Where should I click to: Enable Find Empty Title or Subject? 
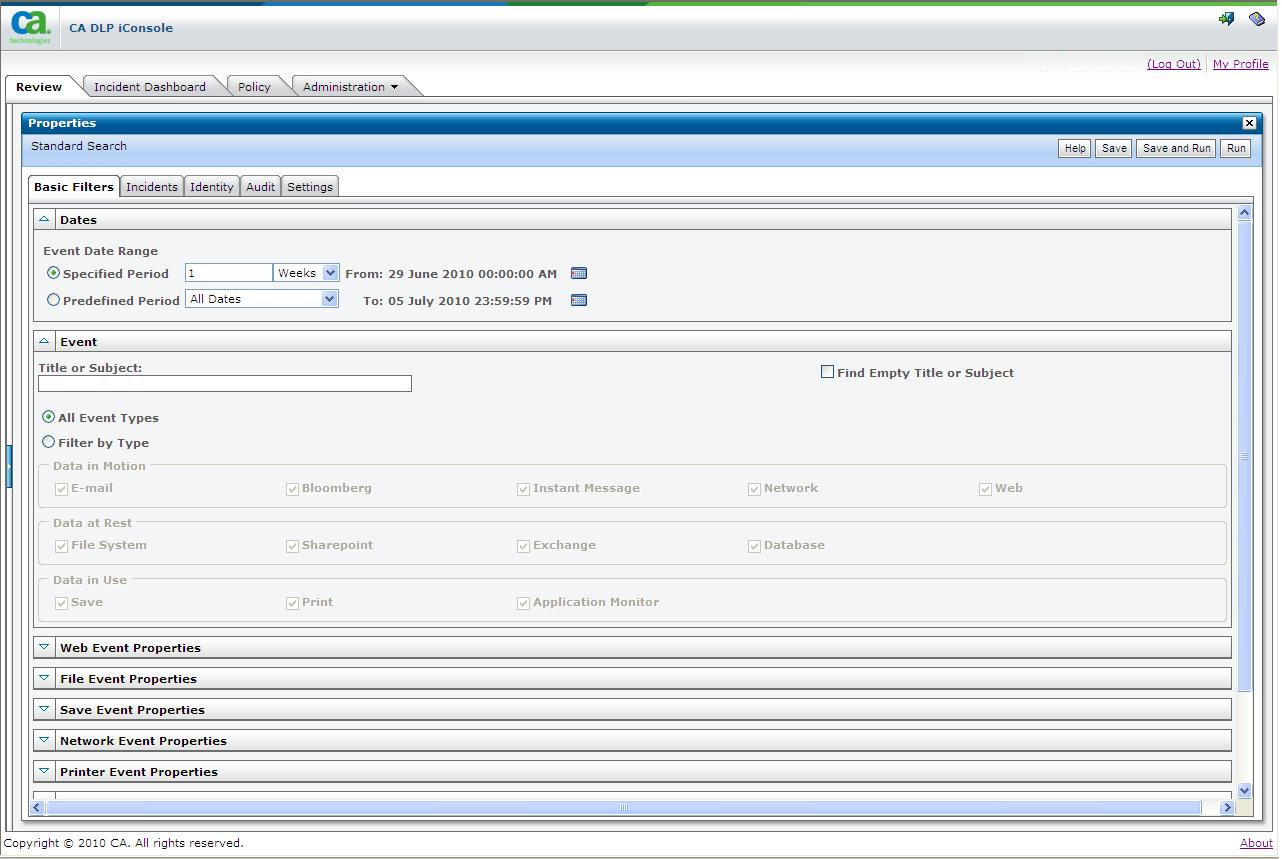(x=827, y=371)
